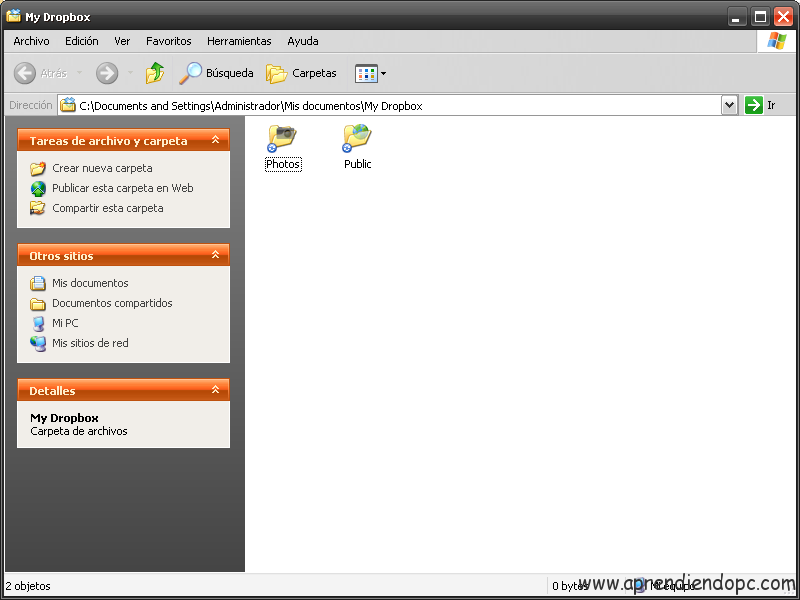Click the Up one level folder icon

(155, 73)
